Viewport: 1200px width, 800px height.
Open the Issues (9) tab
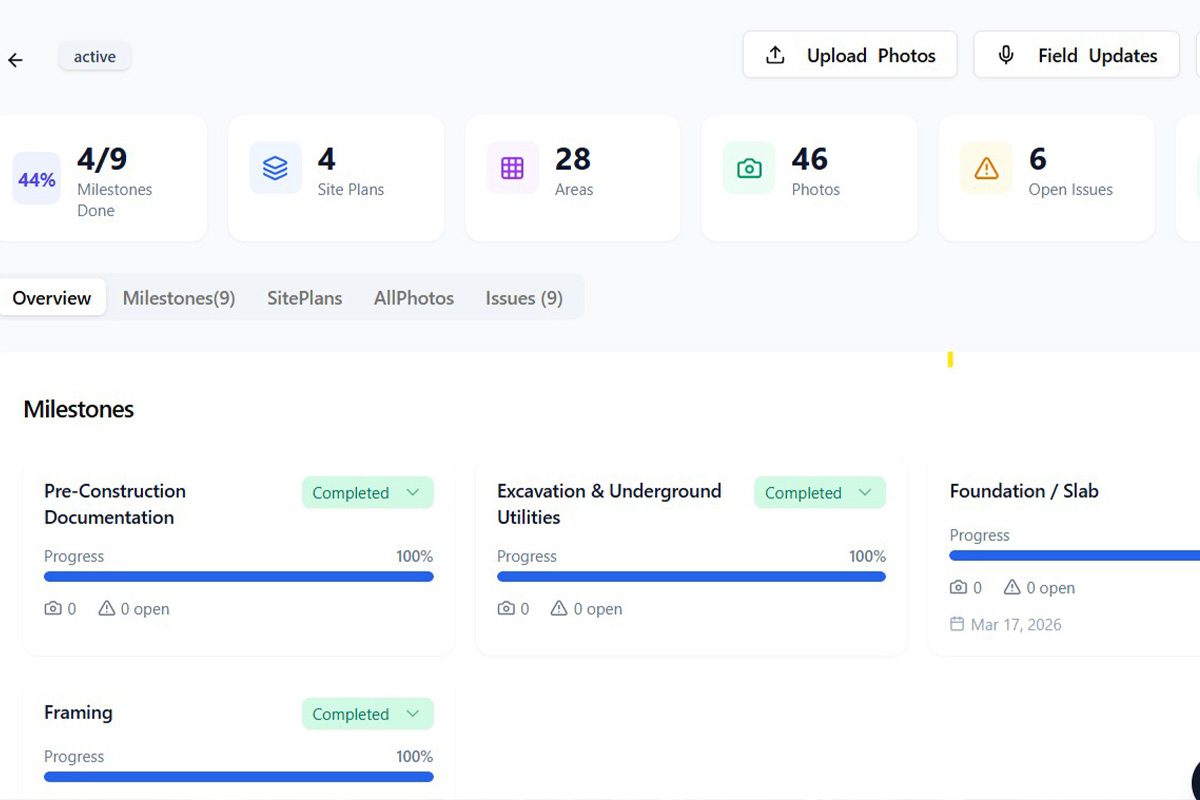(x=524, y=298)
